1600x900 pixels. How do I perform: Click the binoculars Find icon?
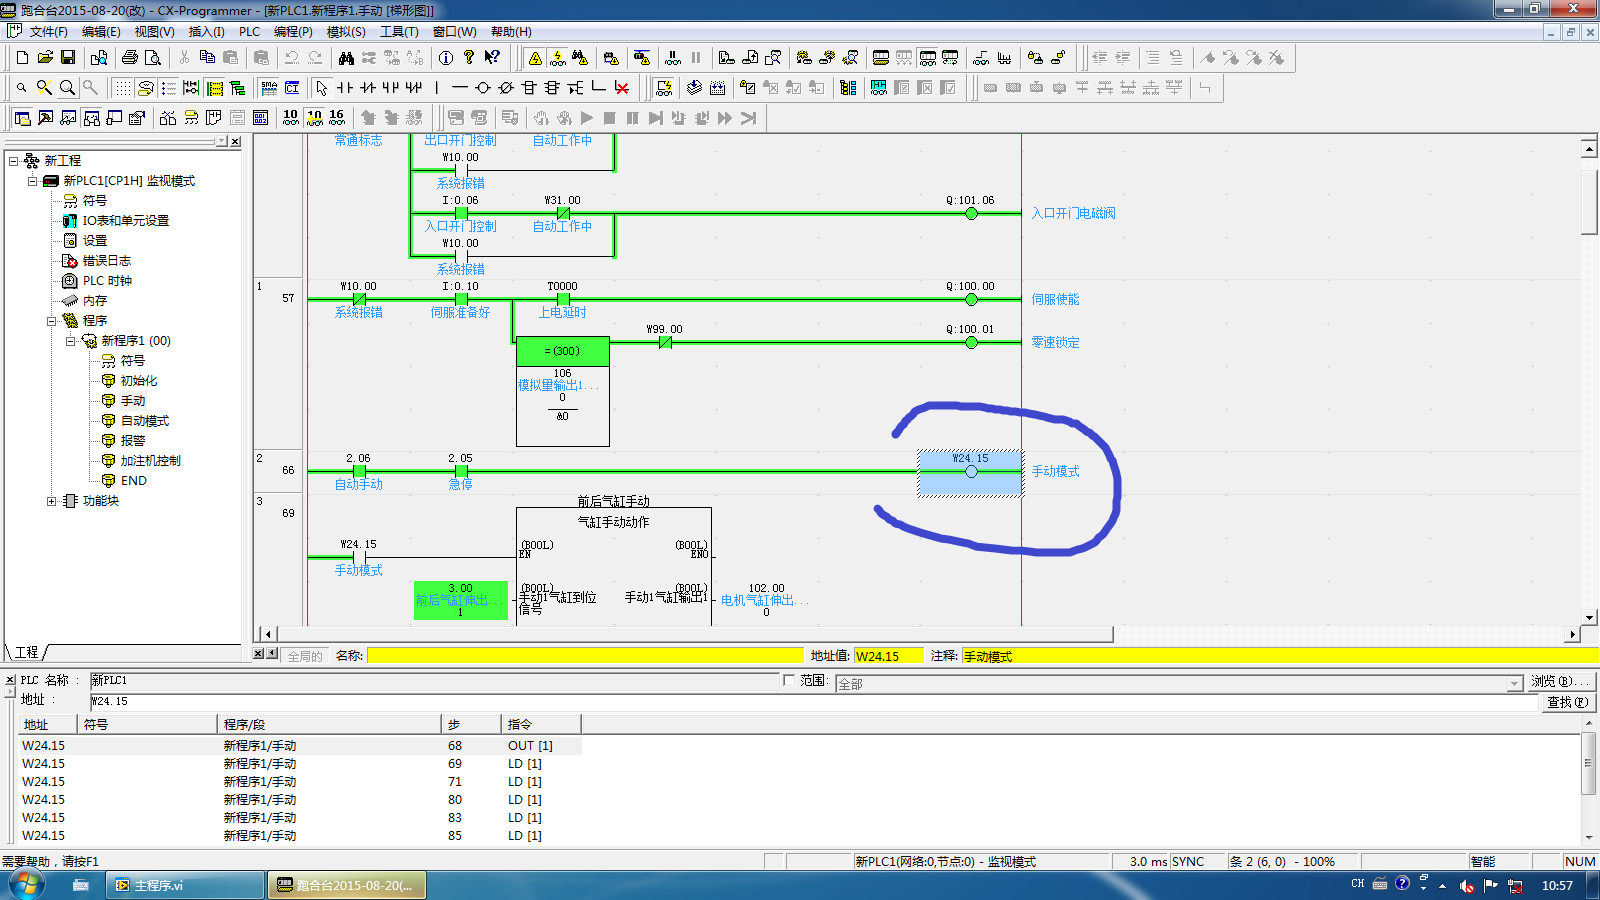click(x=346, y=58)
